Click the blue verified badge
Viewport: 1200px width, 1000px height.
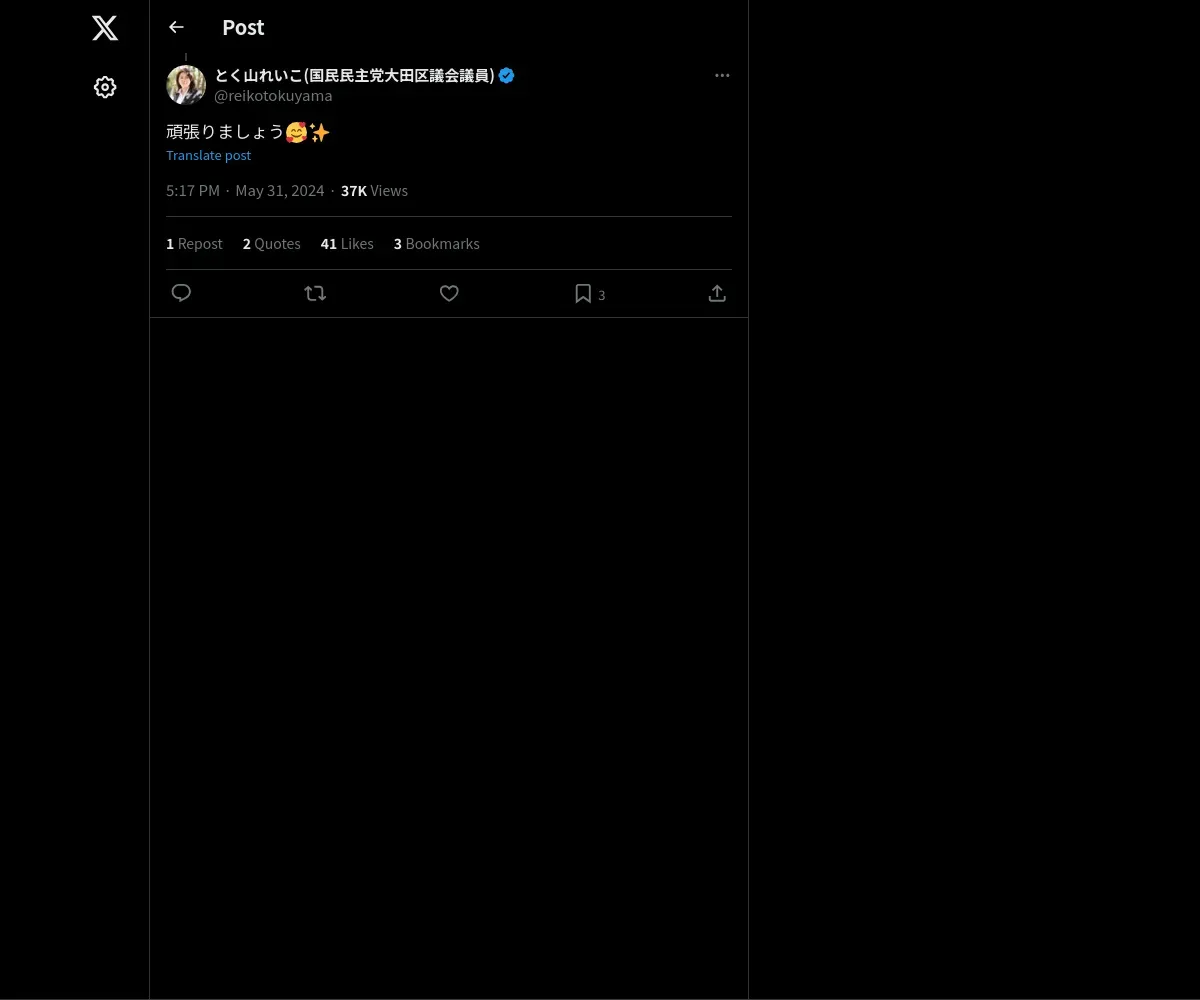tap(506, 76)
